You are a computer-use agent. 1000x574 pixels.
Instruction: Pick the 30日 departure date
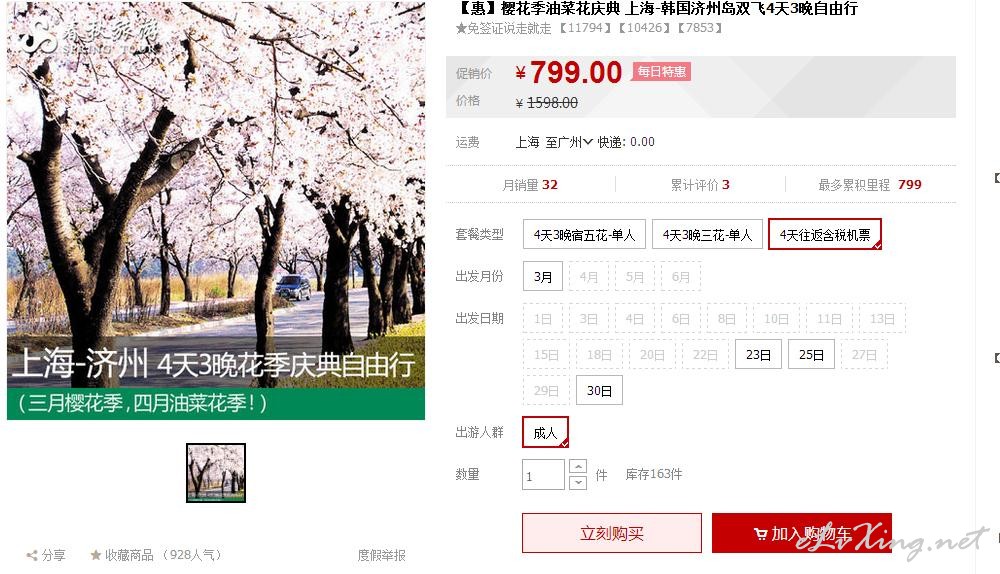tap(599, 390)
